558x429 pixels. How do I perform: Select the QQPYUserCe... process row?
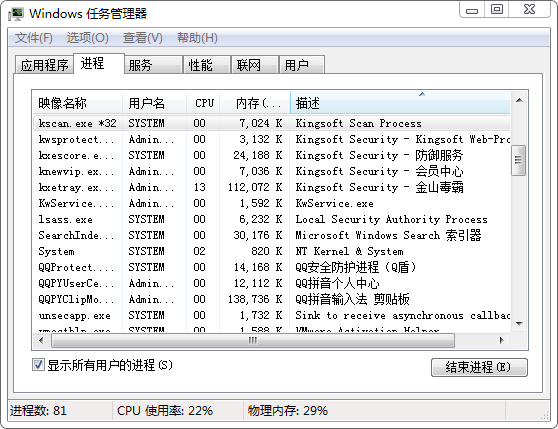(272, 283)
